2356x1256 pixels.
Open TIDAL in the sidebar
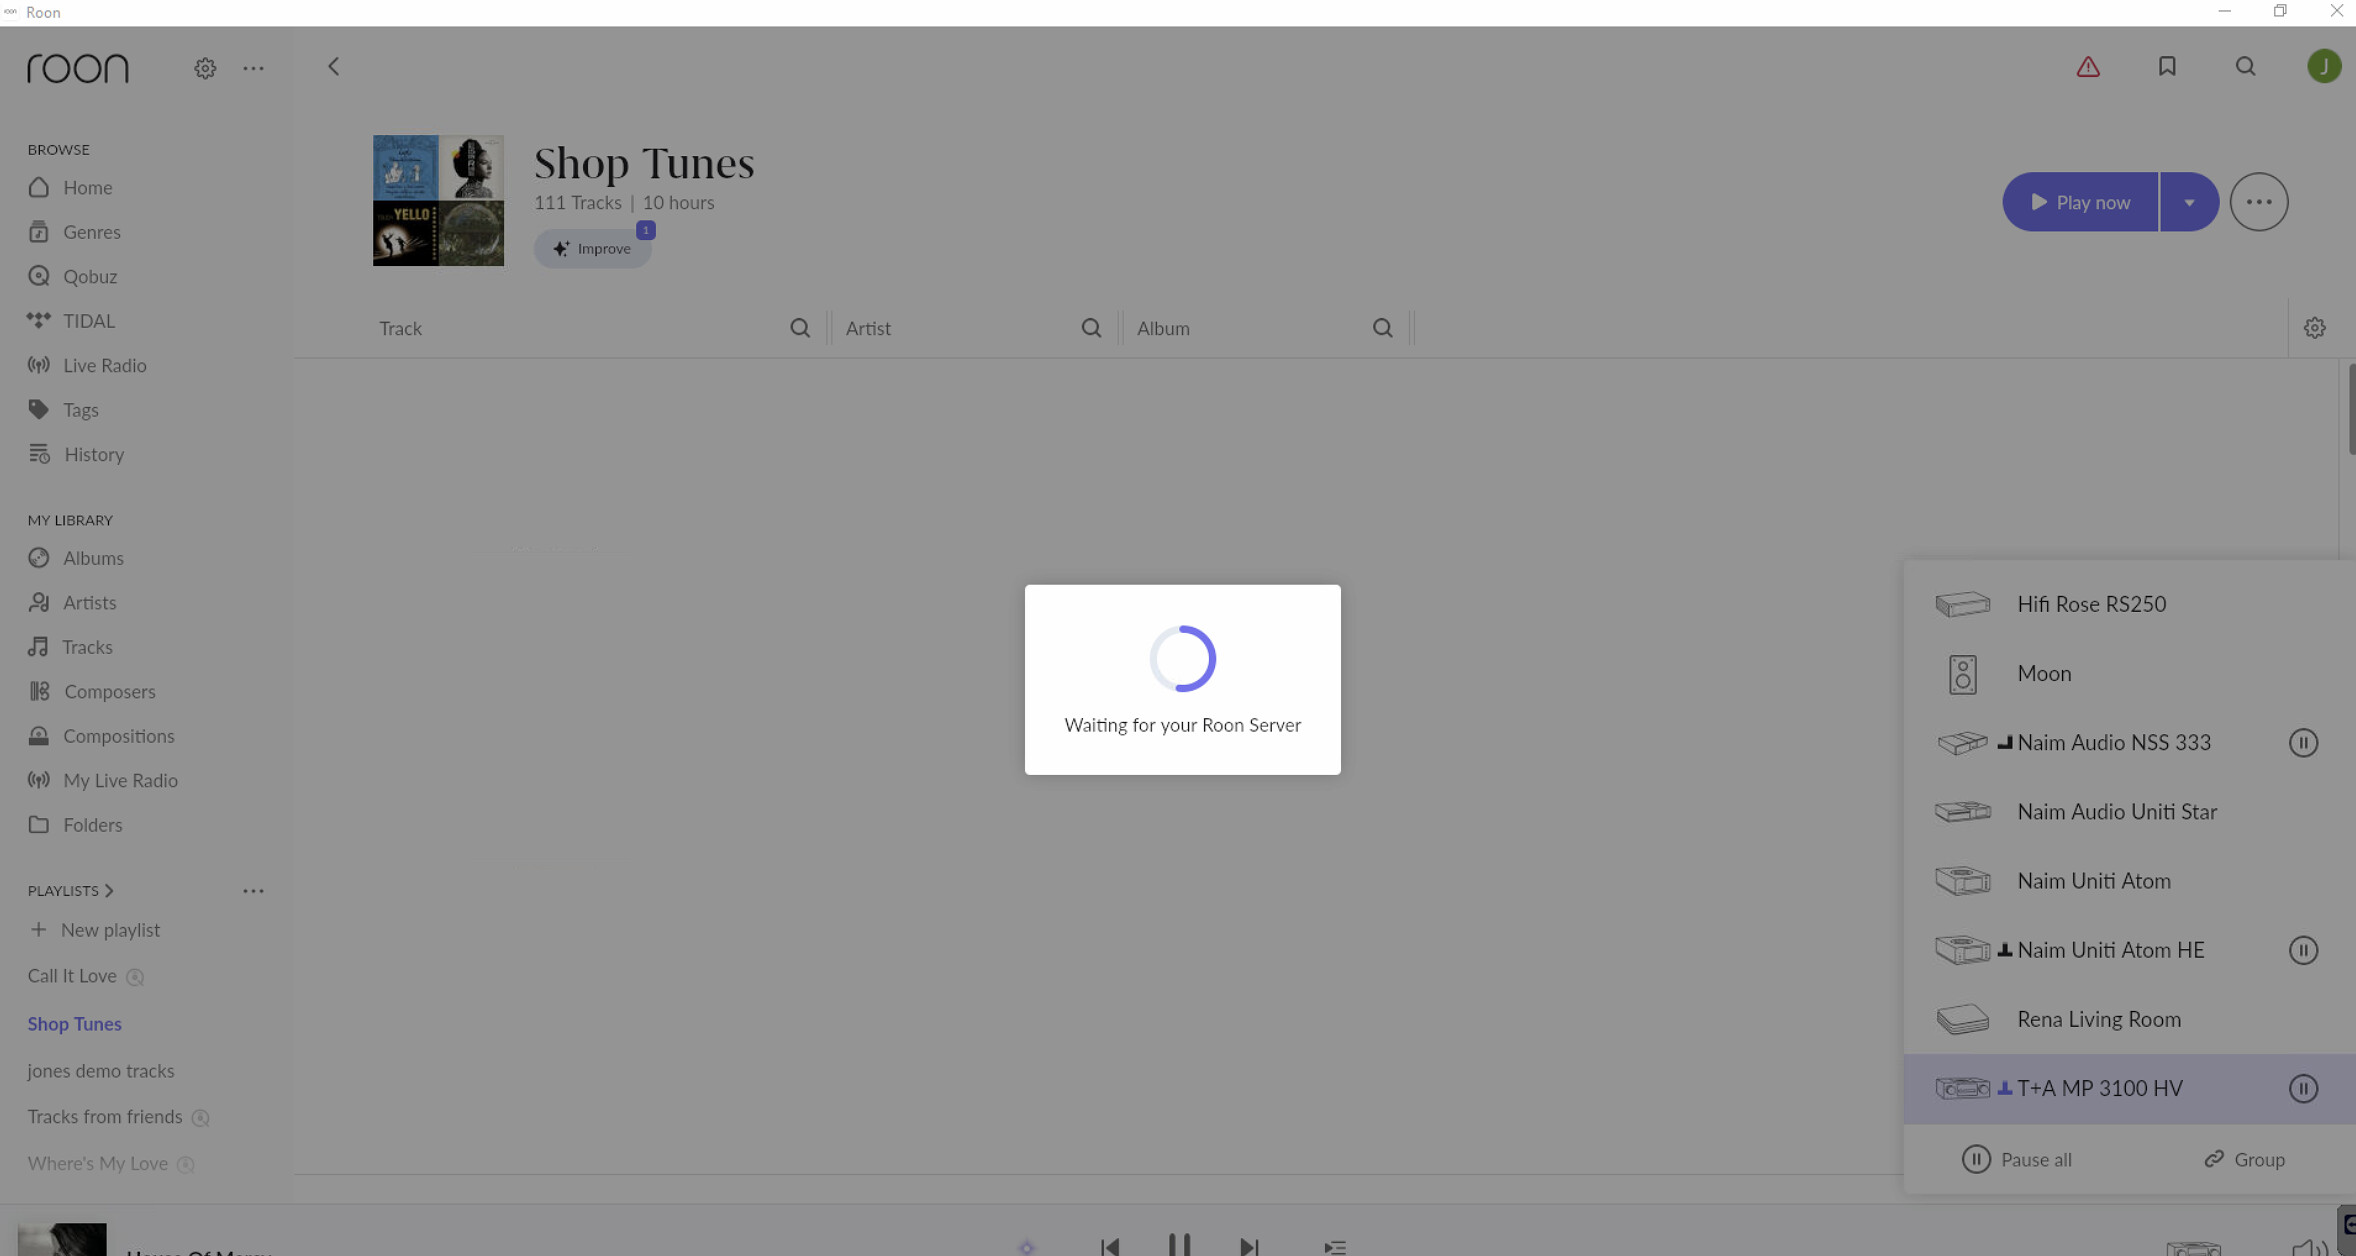[71, 321]
